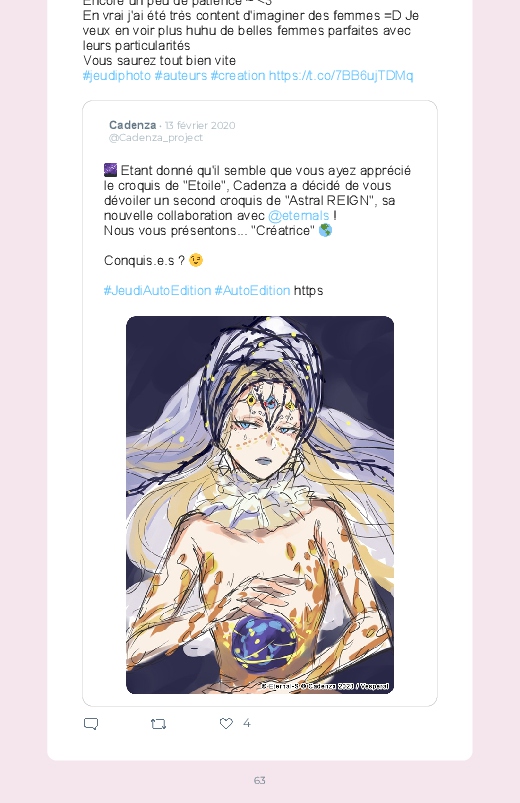Open the #creation hashtag

(x=238, y=76)
